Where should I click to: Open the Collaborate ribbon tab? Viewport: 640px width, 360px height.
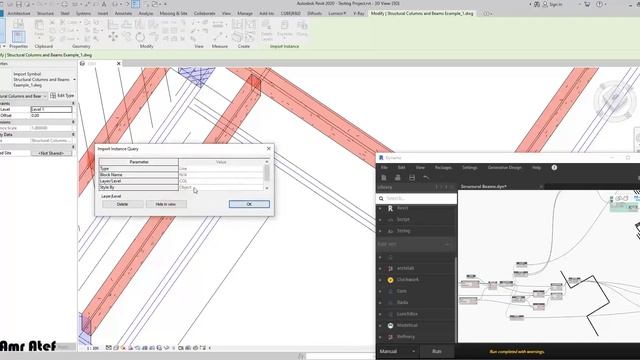tap(204, 13)
